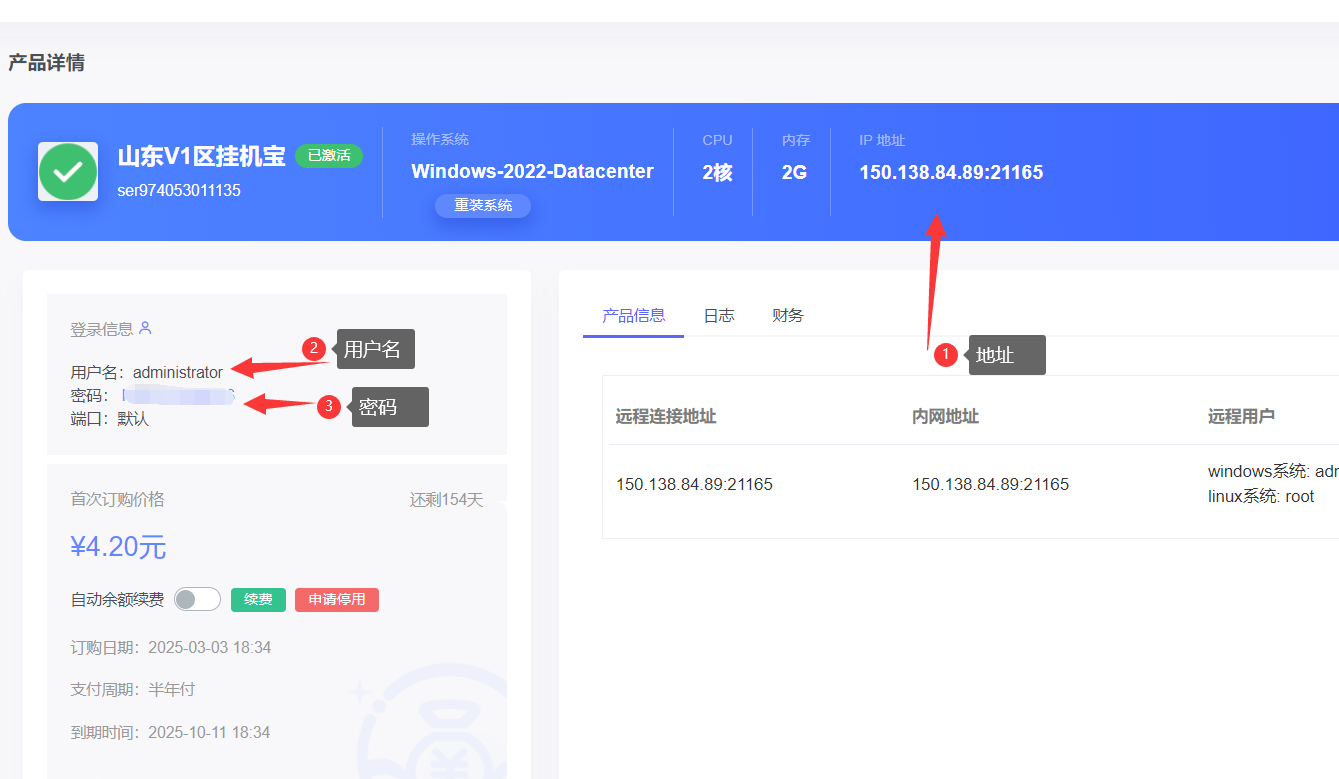Click the IP under 内网地址 column
The image size is (1339, 779).
990,484
